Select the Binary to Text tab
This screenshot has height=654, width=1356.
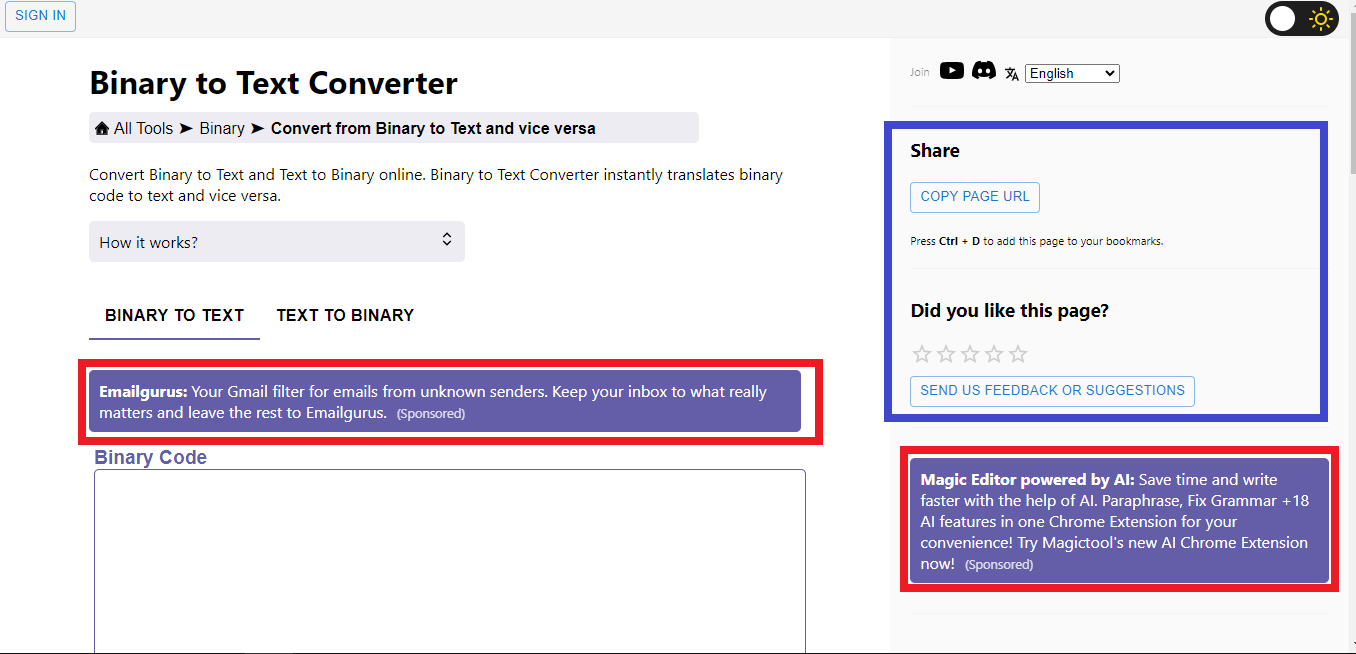pos(174,316)
